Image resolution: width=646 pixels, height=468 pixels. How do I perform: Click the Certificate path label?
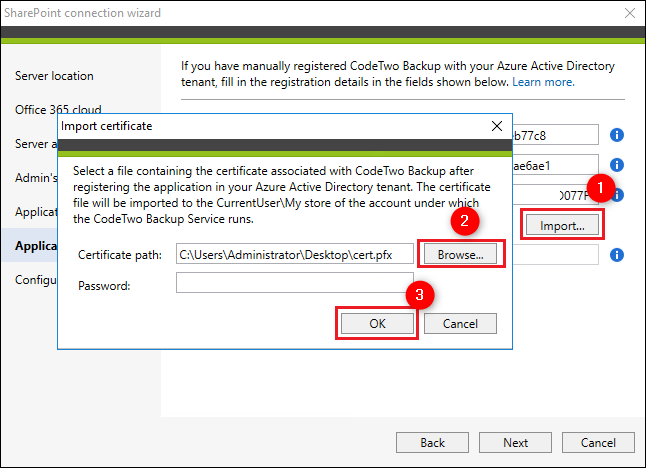coord(120,255)
